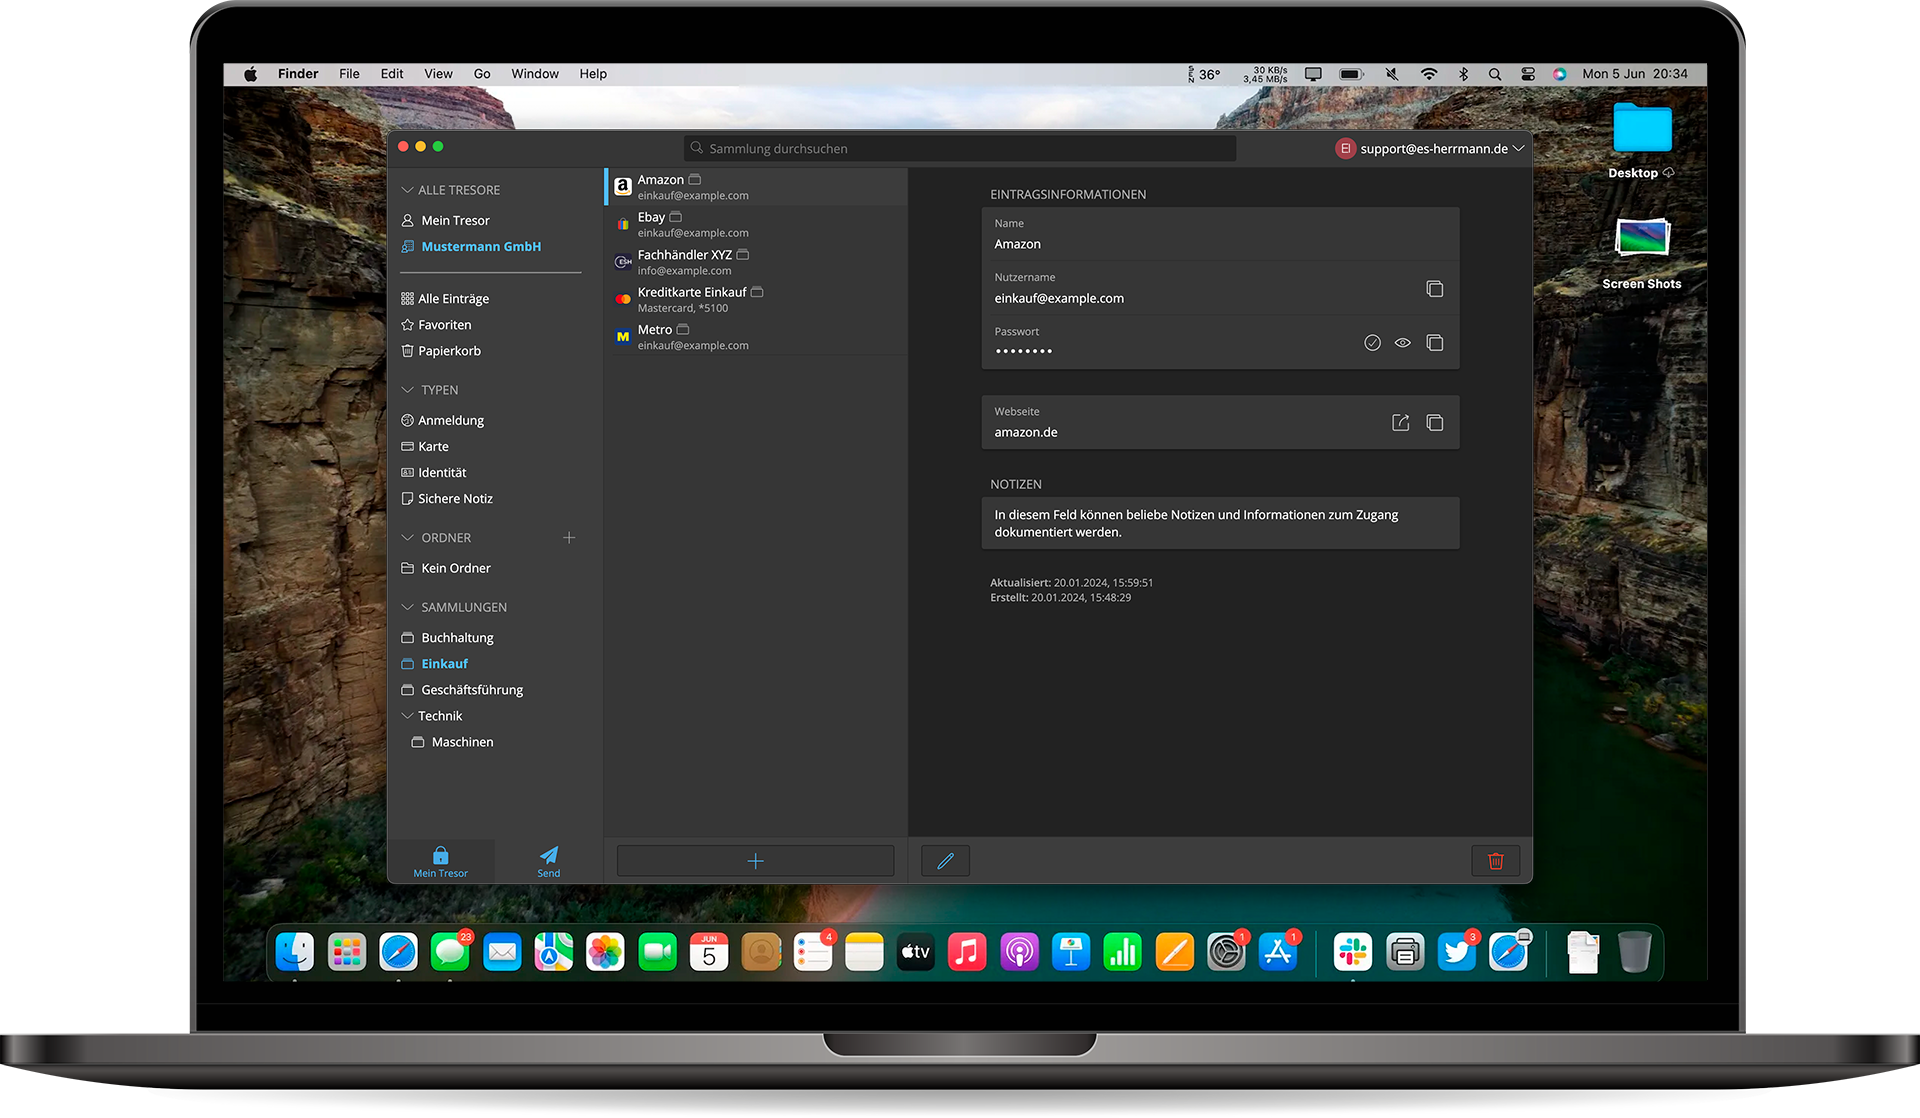Copy the password with its copy icon
This screenshot has width=1920, height=1118.
tap(1434, 343)
